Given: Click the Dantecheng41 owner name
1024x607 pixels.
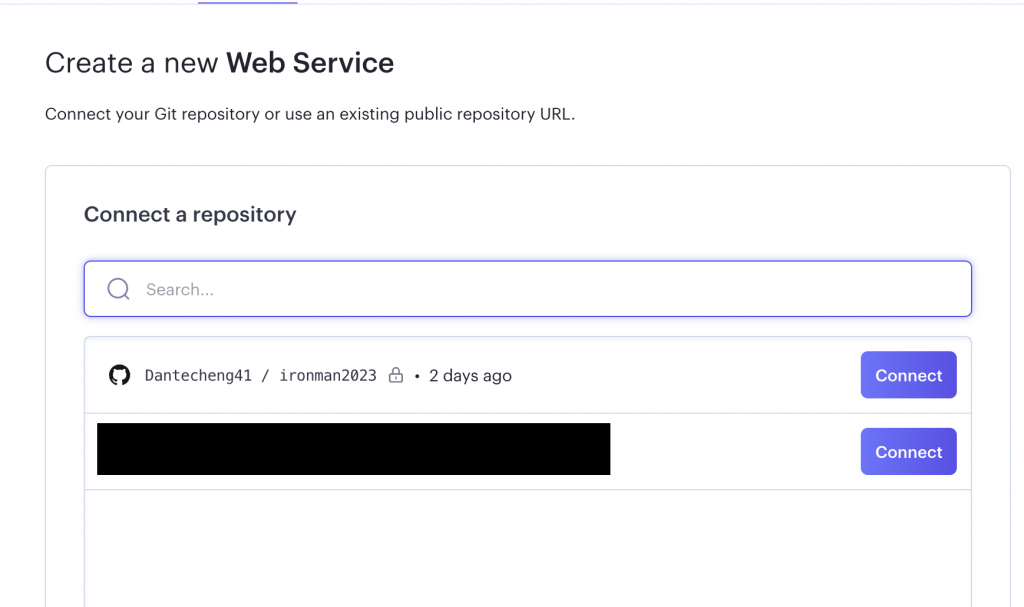Looking at the screenshot, I should point(198,376).
